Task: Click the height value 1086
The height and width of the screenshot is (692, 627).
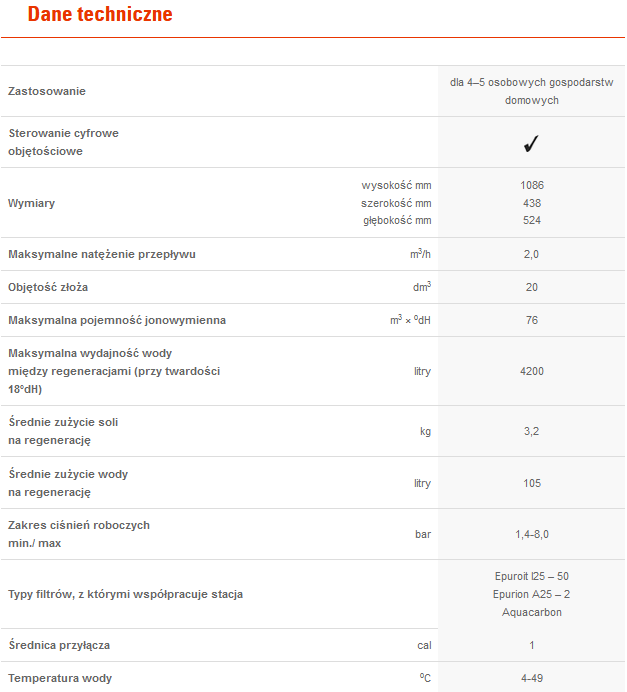Action: [532, 185]
